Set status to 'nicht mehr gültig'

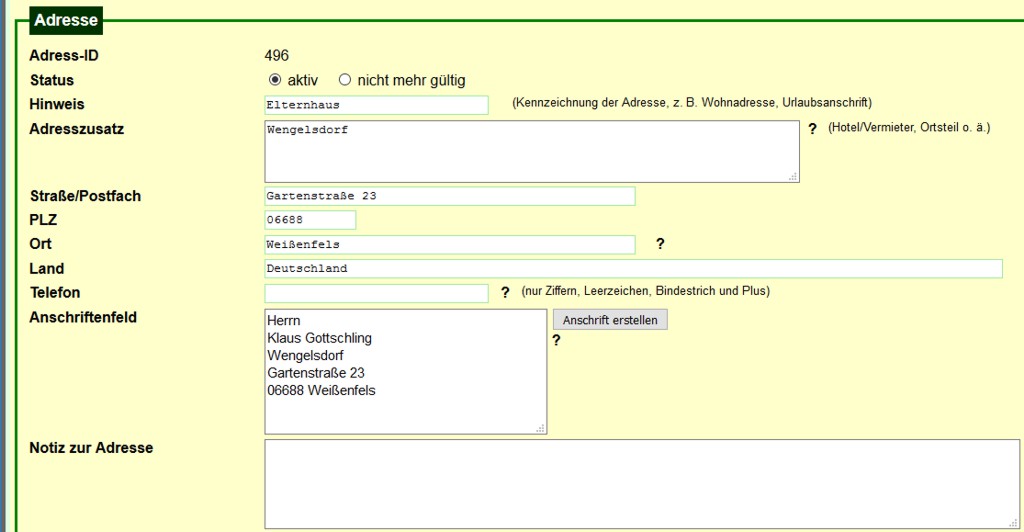tap(345, 80)
